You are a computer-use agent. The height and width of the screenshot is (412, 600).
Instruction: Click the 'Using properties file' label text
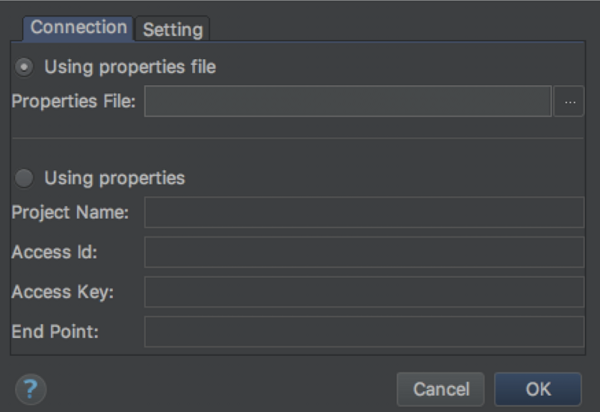[x=130, y=68]
